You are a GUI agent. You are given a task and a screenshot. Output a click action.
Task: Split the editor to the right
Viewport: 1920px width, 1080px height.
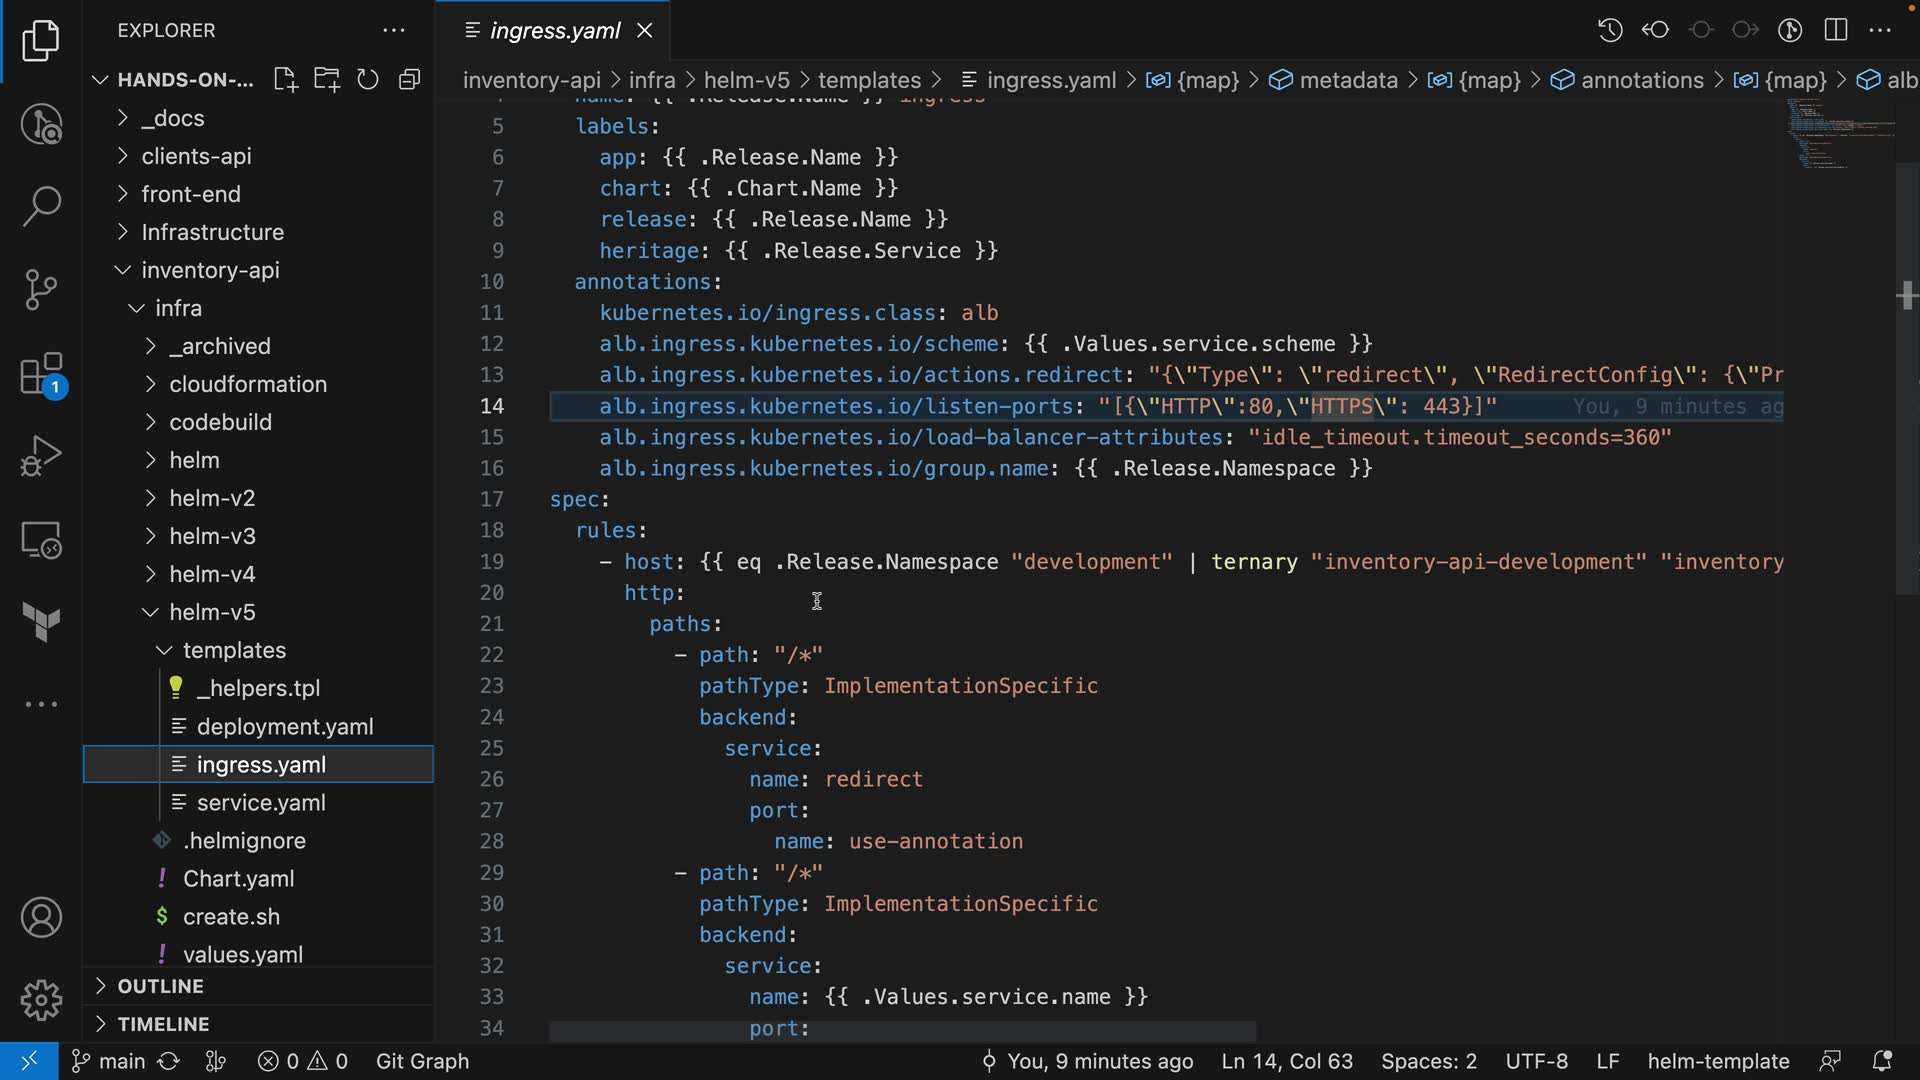click(x=1836, y=30)
